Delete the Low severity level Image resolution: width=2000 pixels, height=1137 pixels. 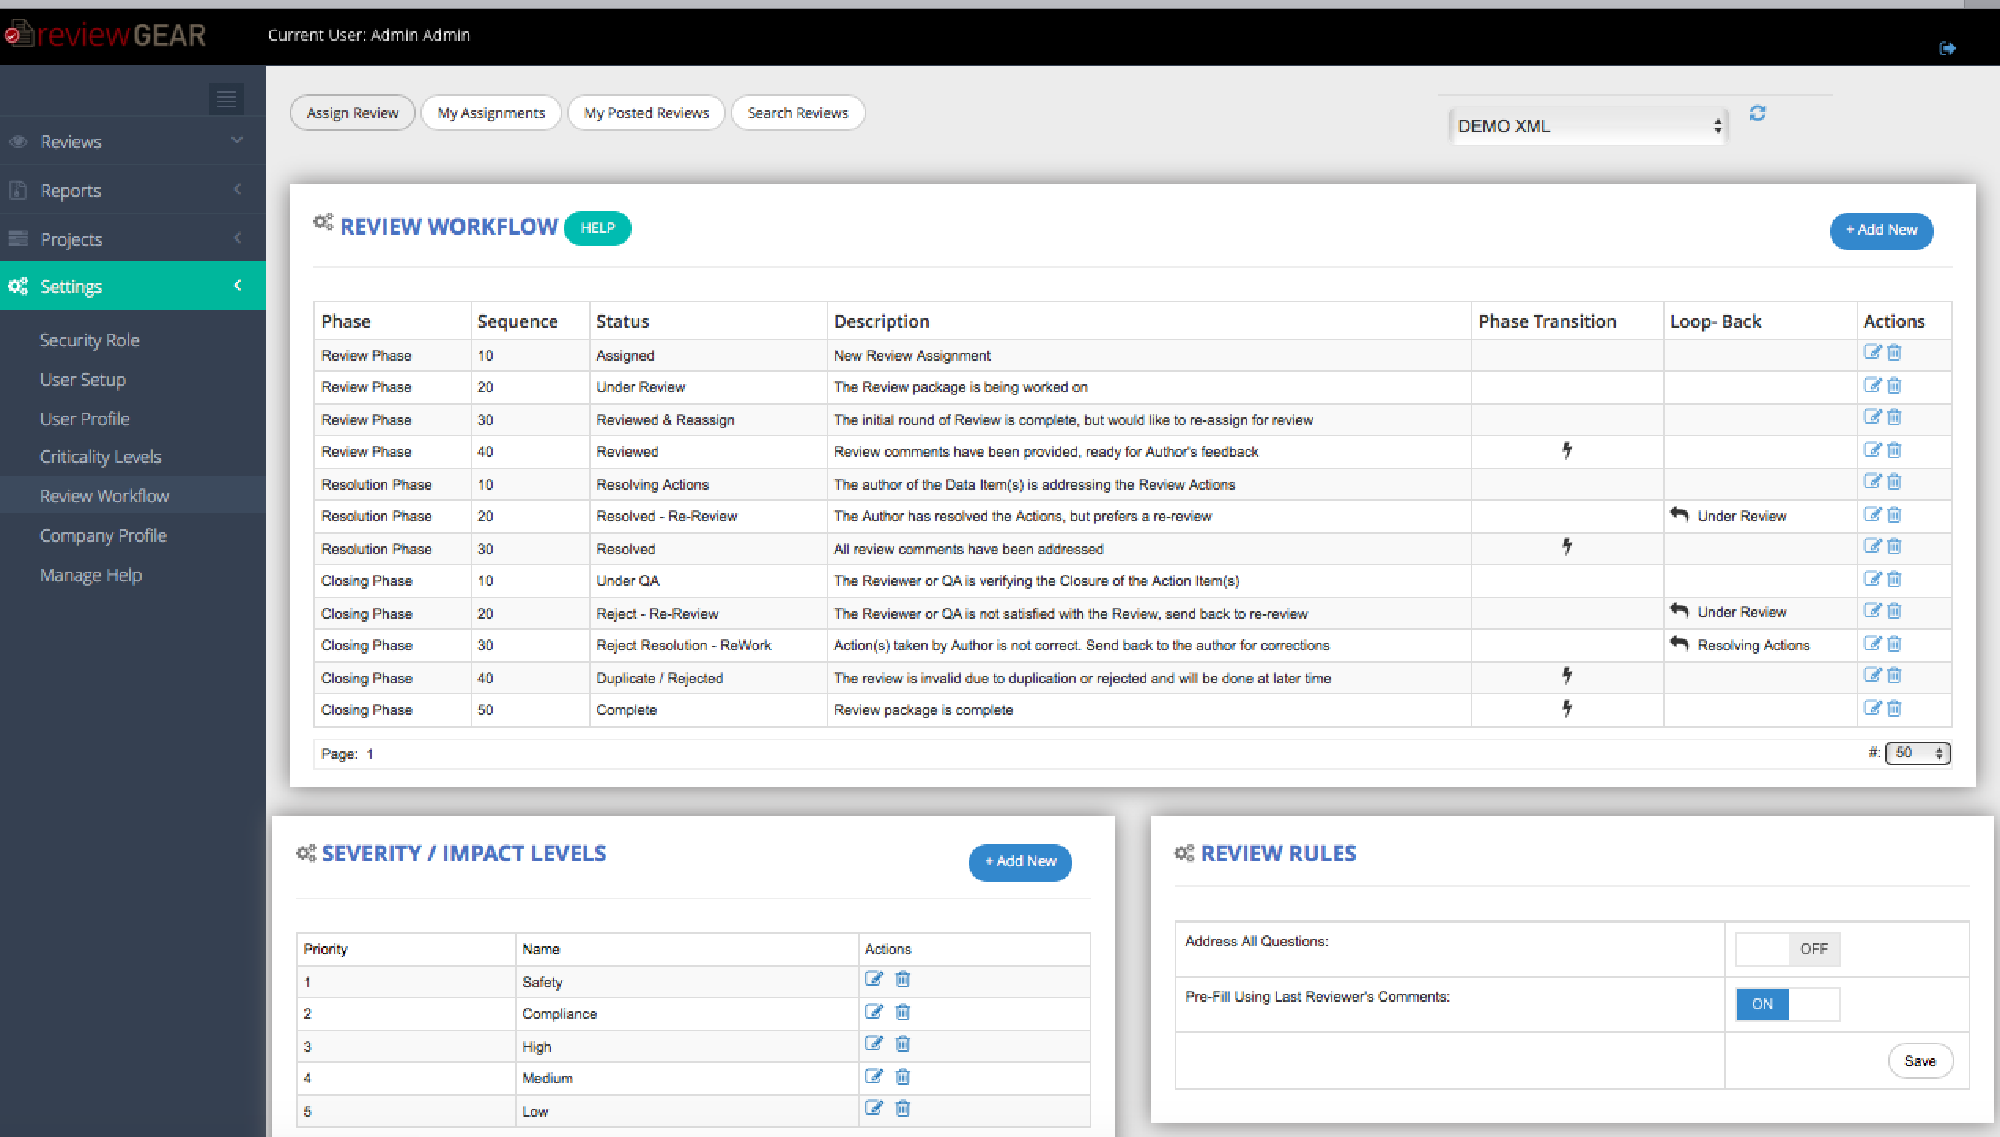pyautogui.click(x=902, y=1108)
